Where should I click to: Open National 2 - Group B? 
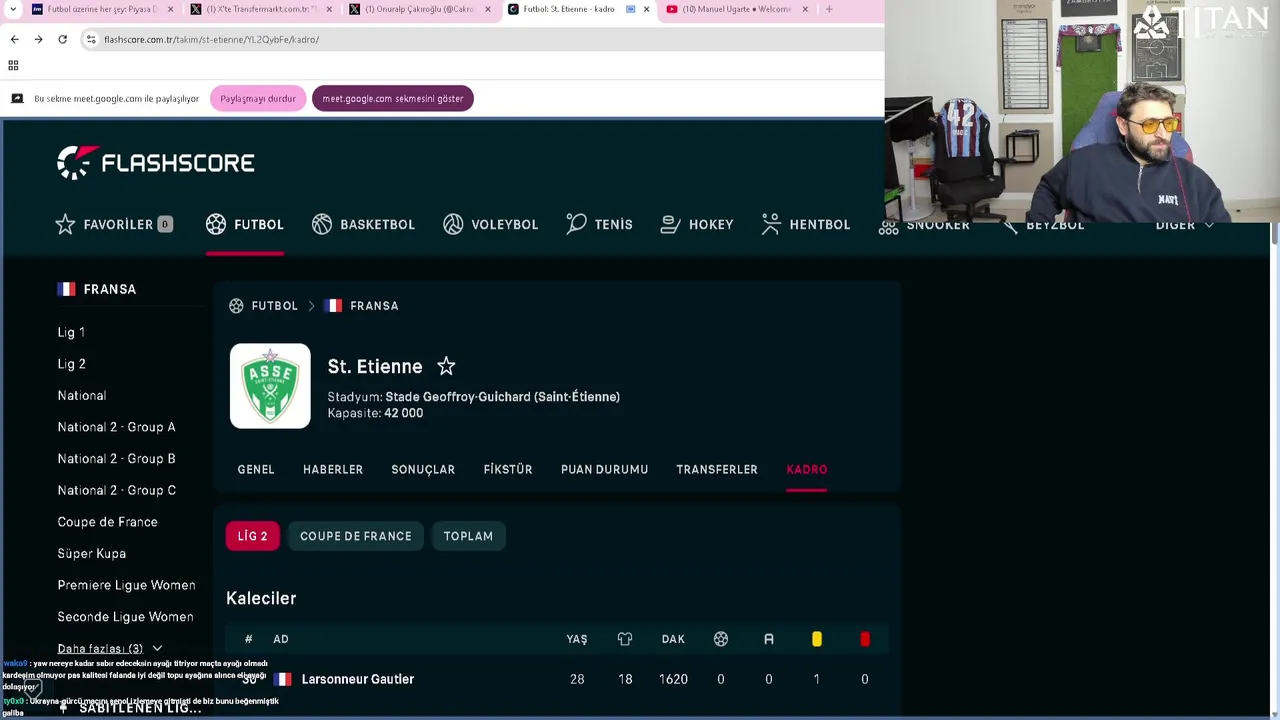[116, 459]
